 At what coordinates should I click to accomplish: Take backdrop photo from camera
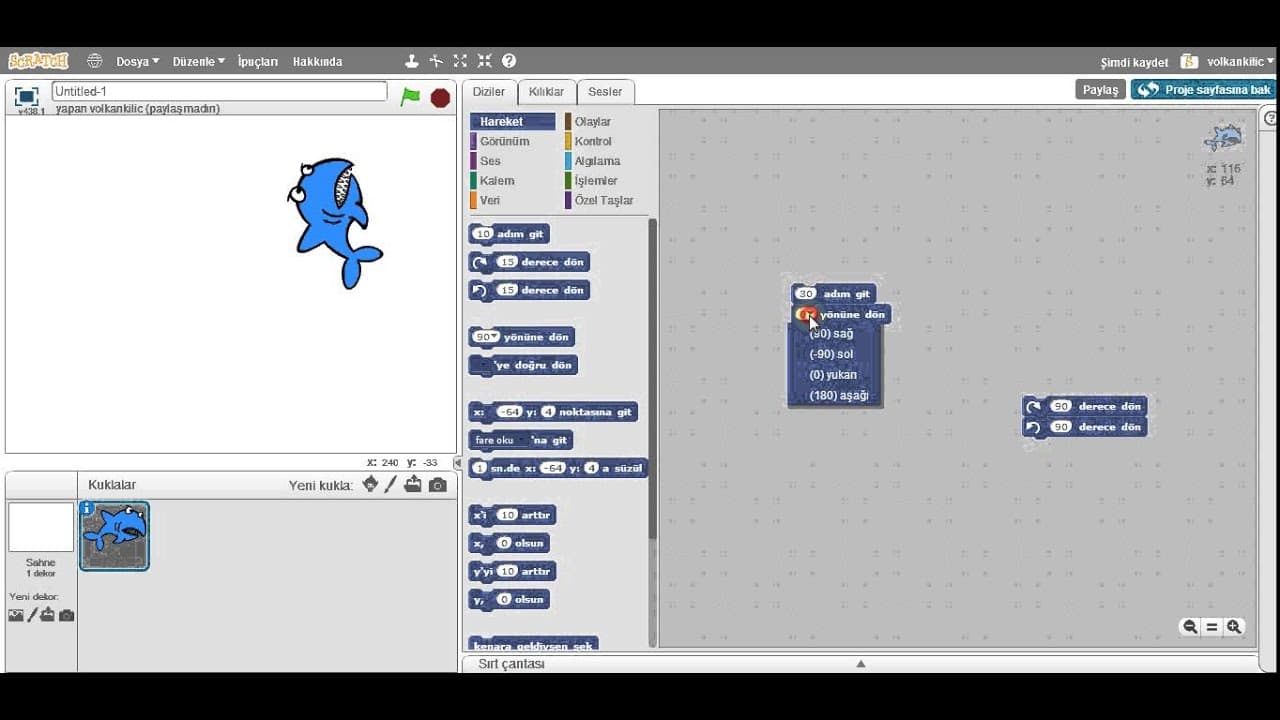tap(66, 615)
